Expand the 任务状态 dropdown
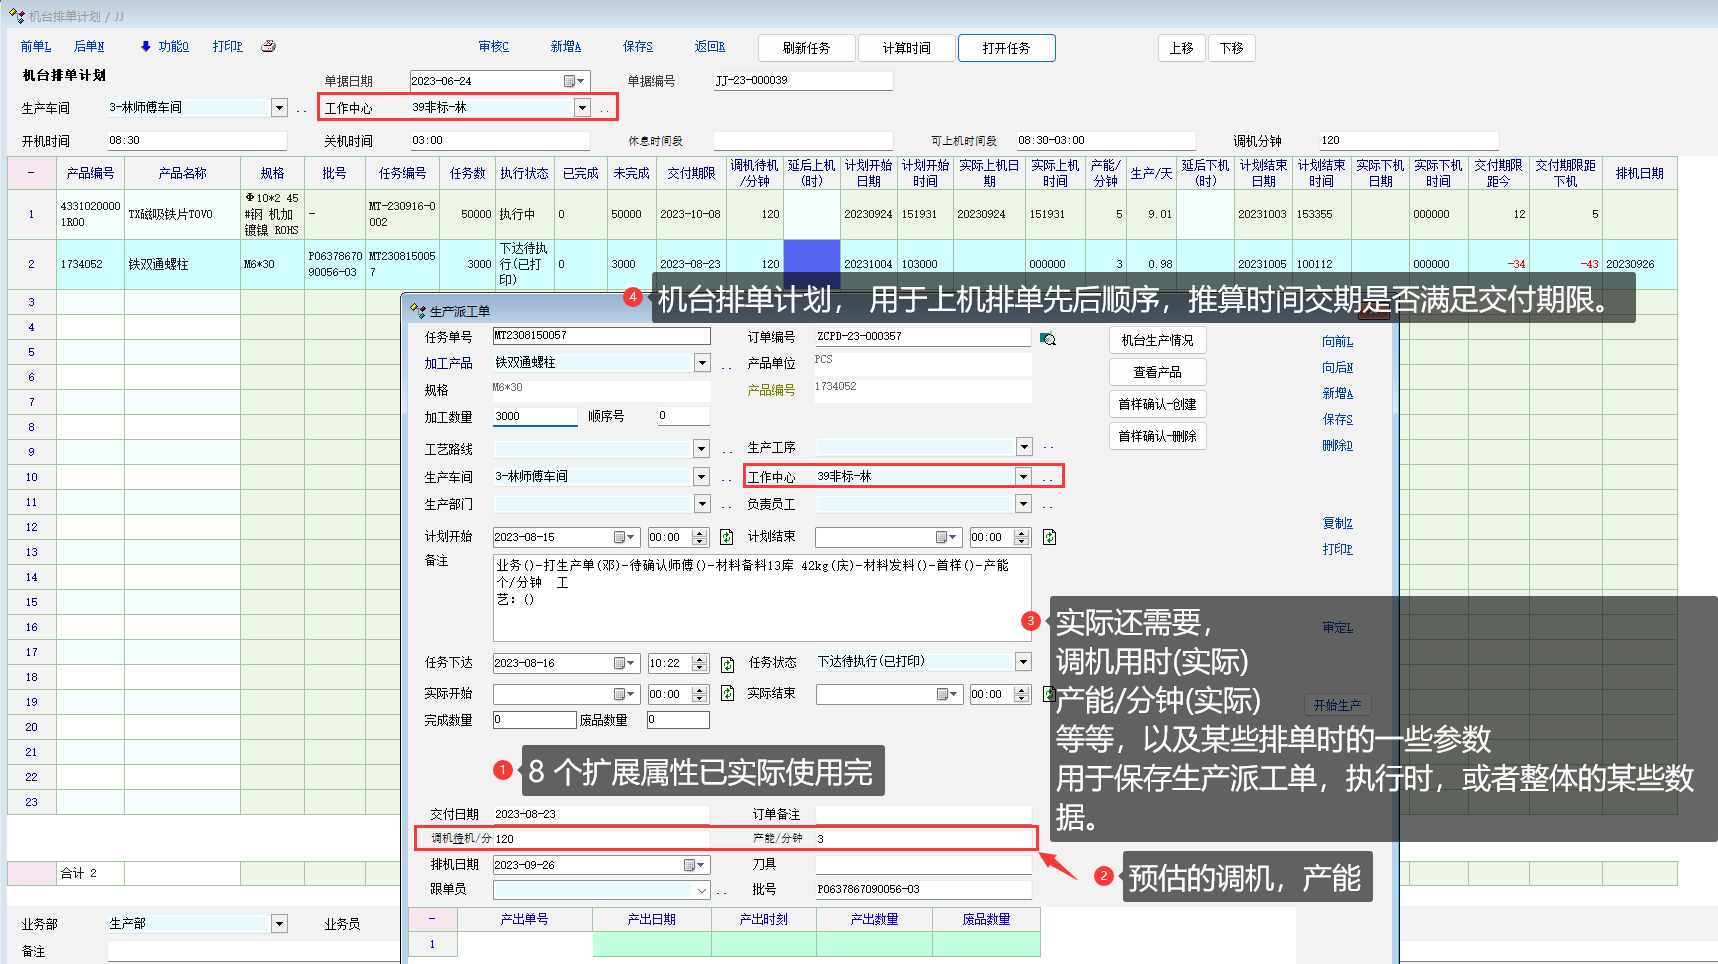This screenshot has height=964, width=1718. pos(1023,662)
